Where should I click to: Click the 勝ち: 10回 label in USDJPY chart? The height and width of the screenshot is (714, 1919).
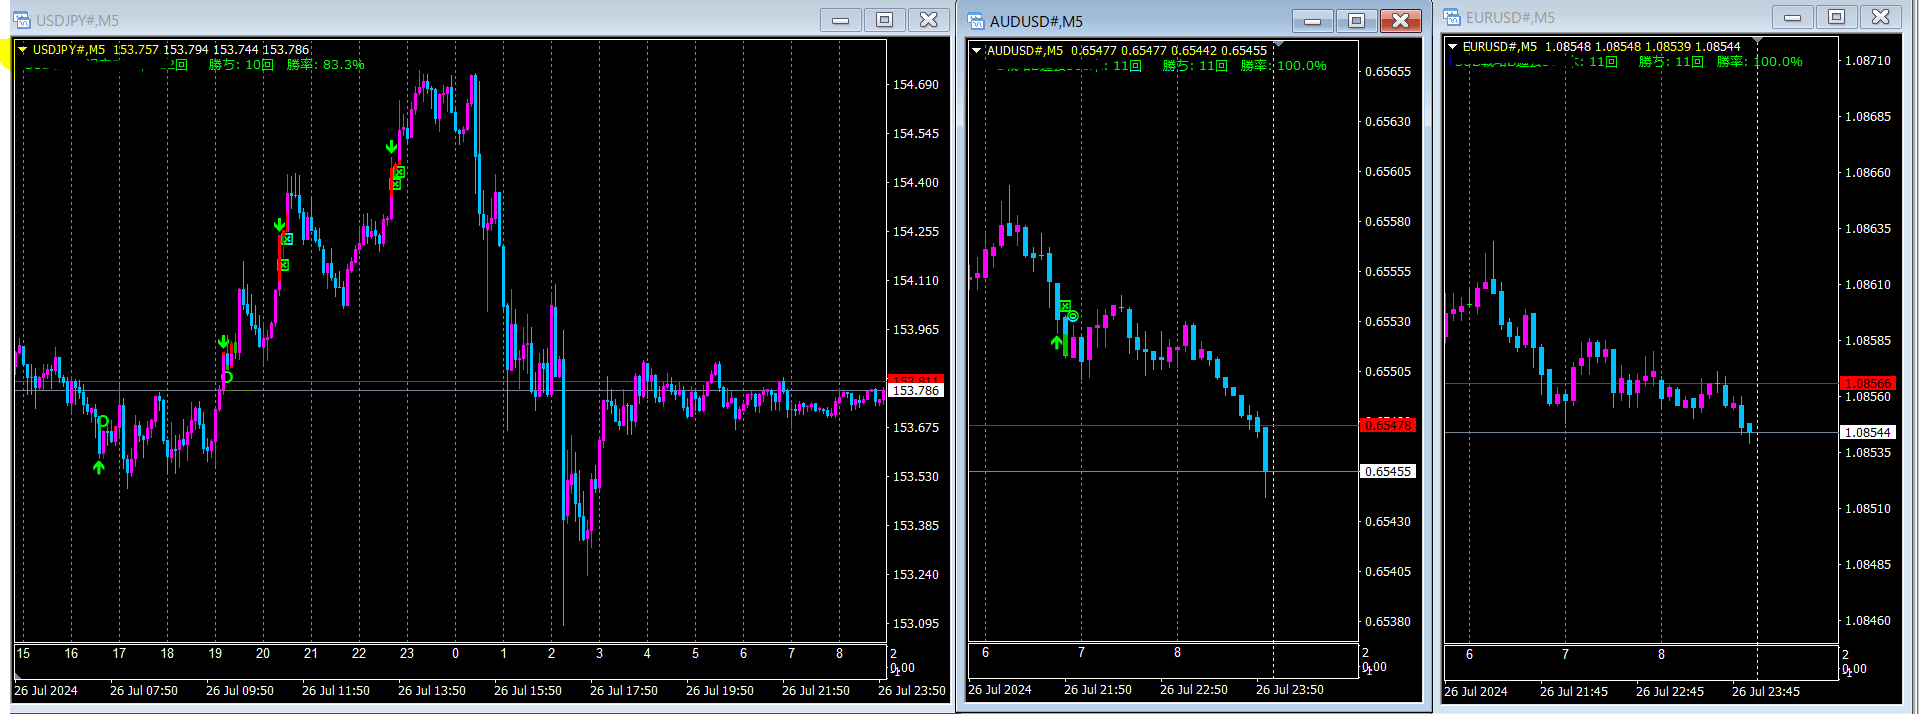(241, 64)
